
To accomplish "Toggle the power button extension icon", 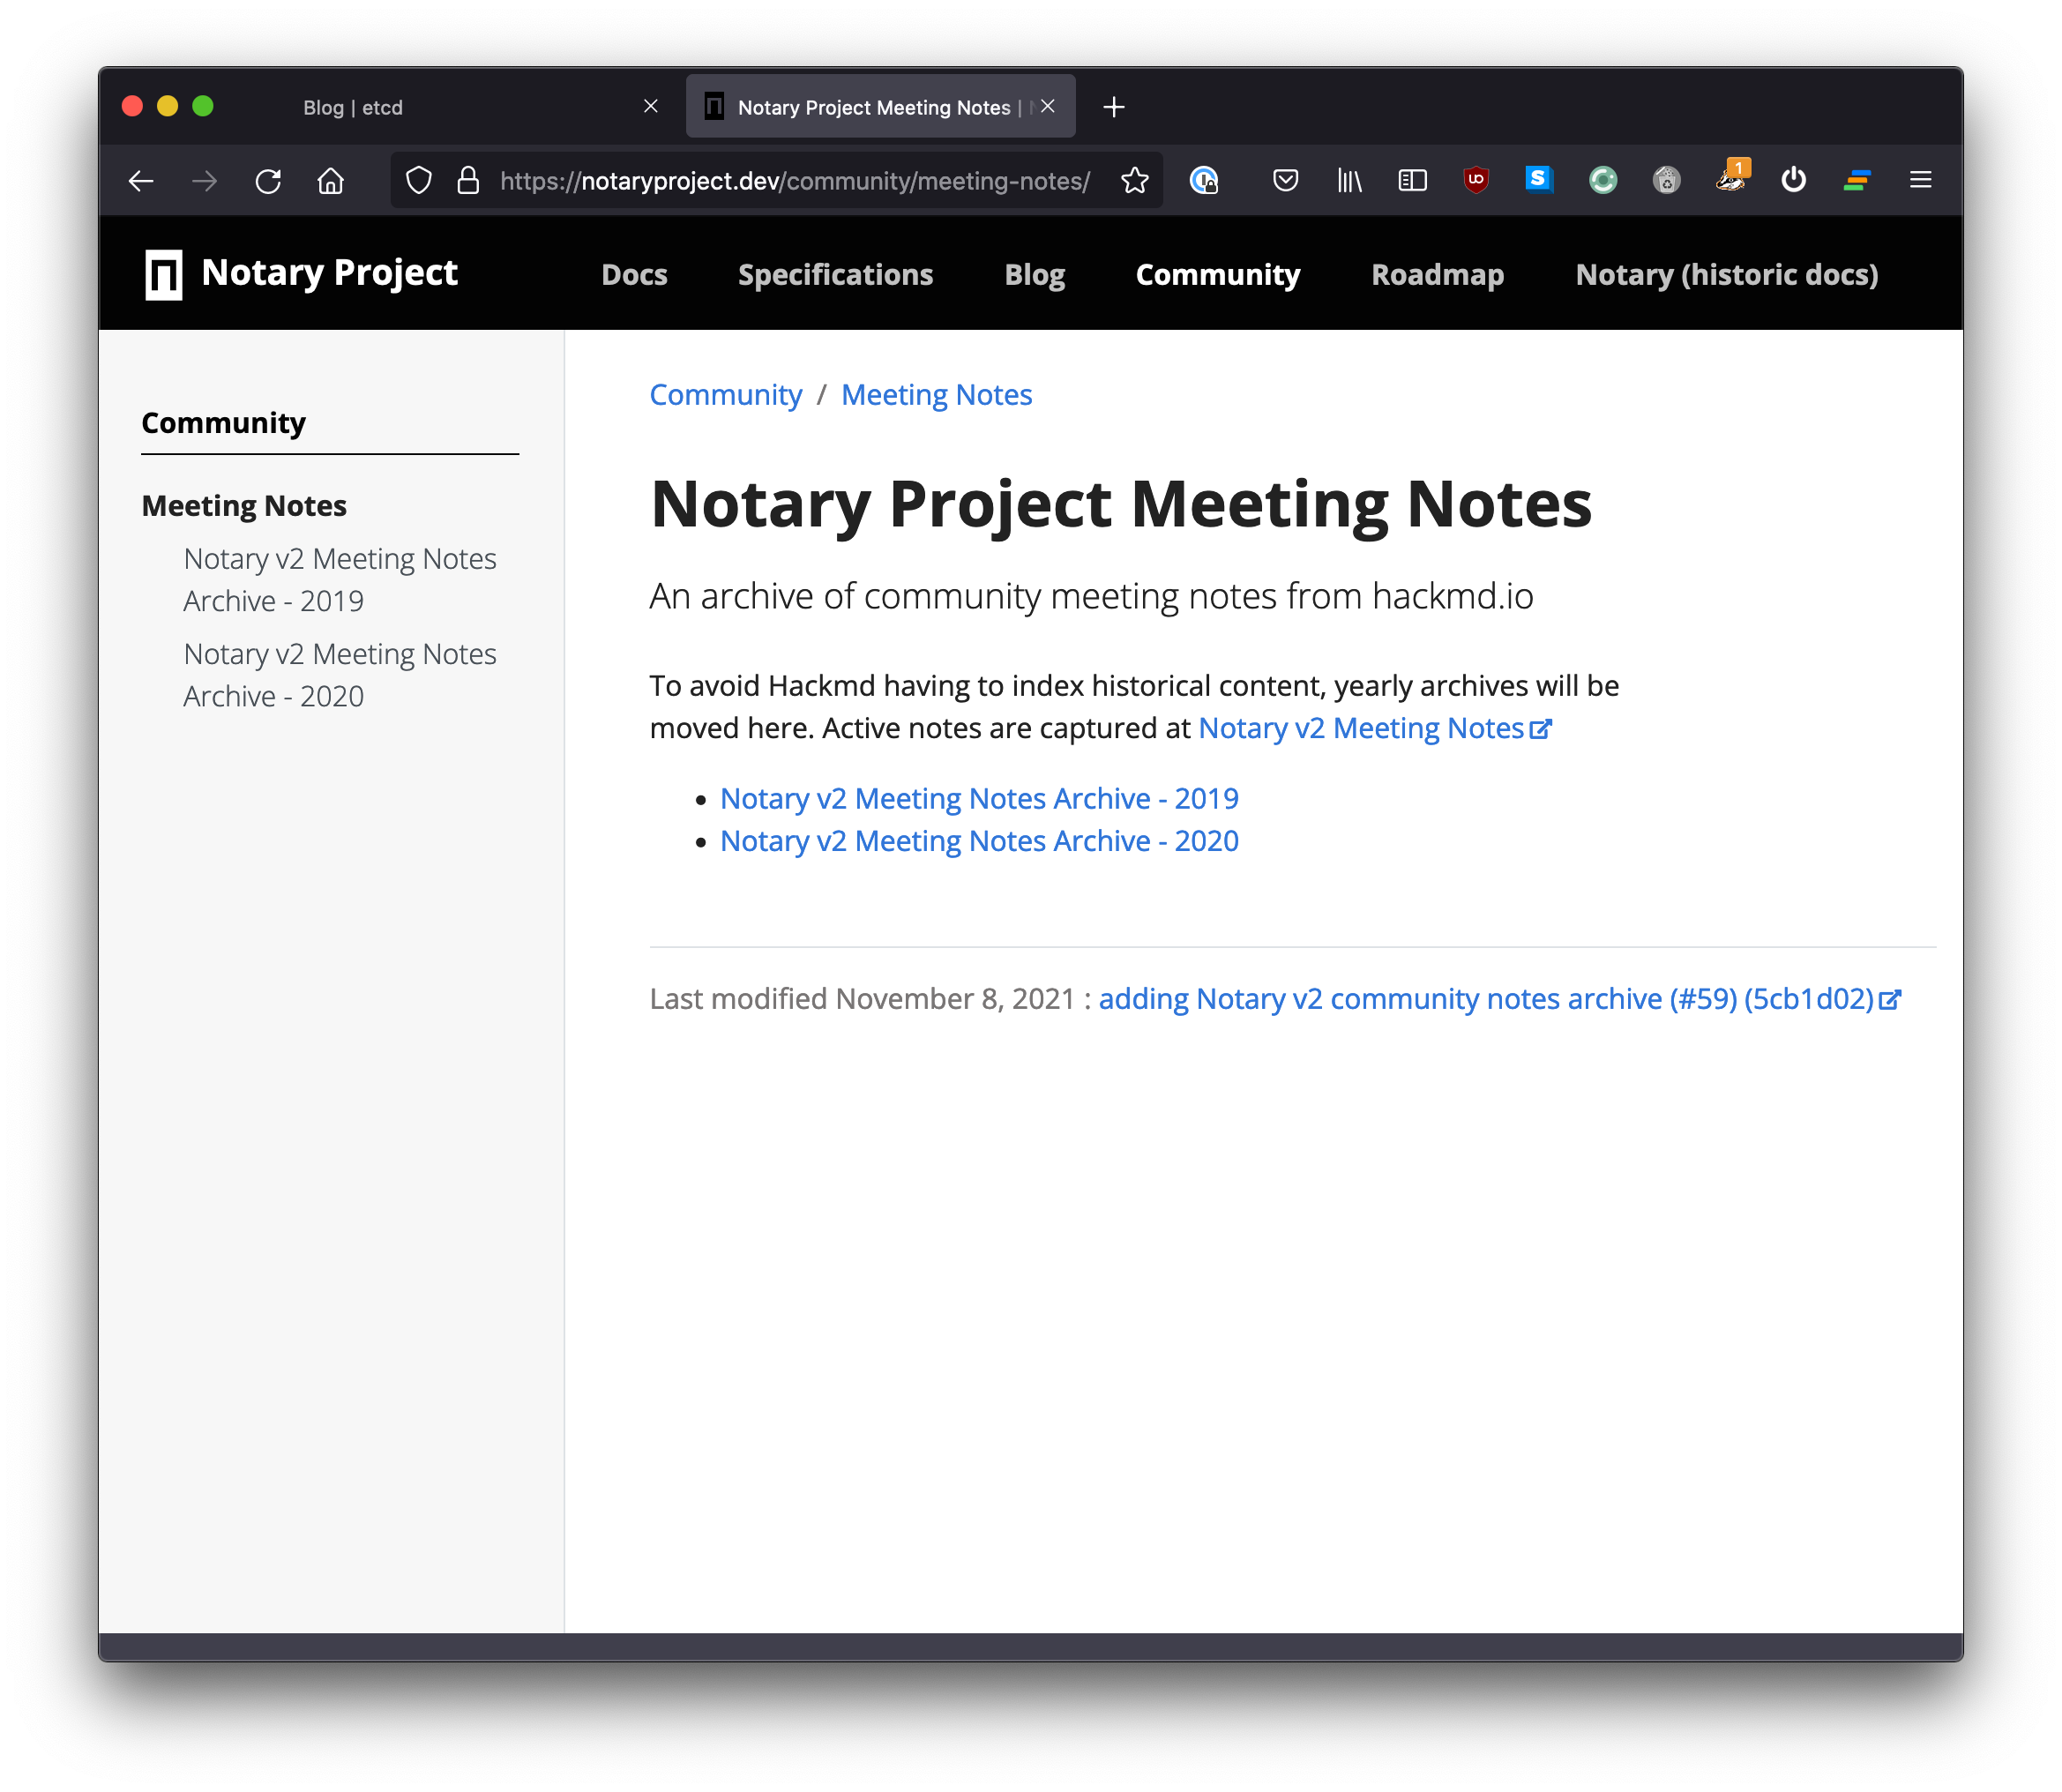I will tap(1793, 180).
